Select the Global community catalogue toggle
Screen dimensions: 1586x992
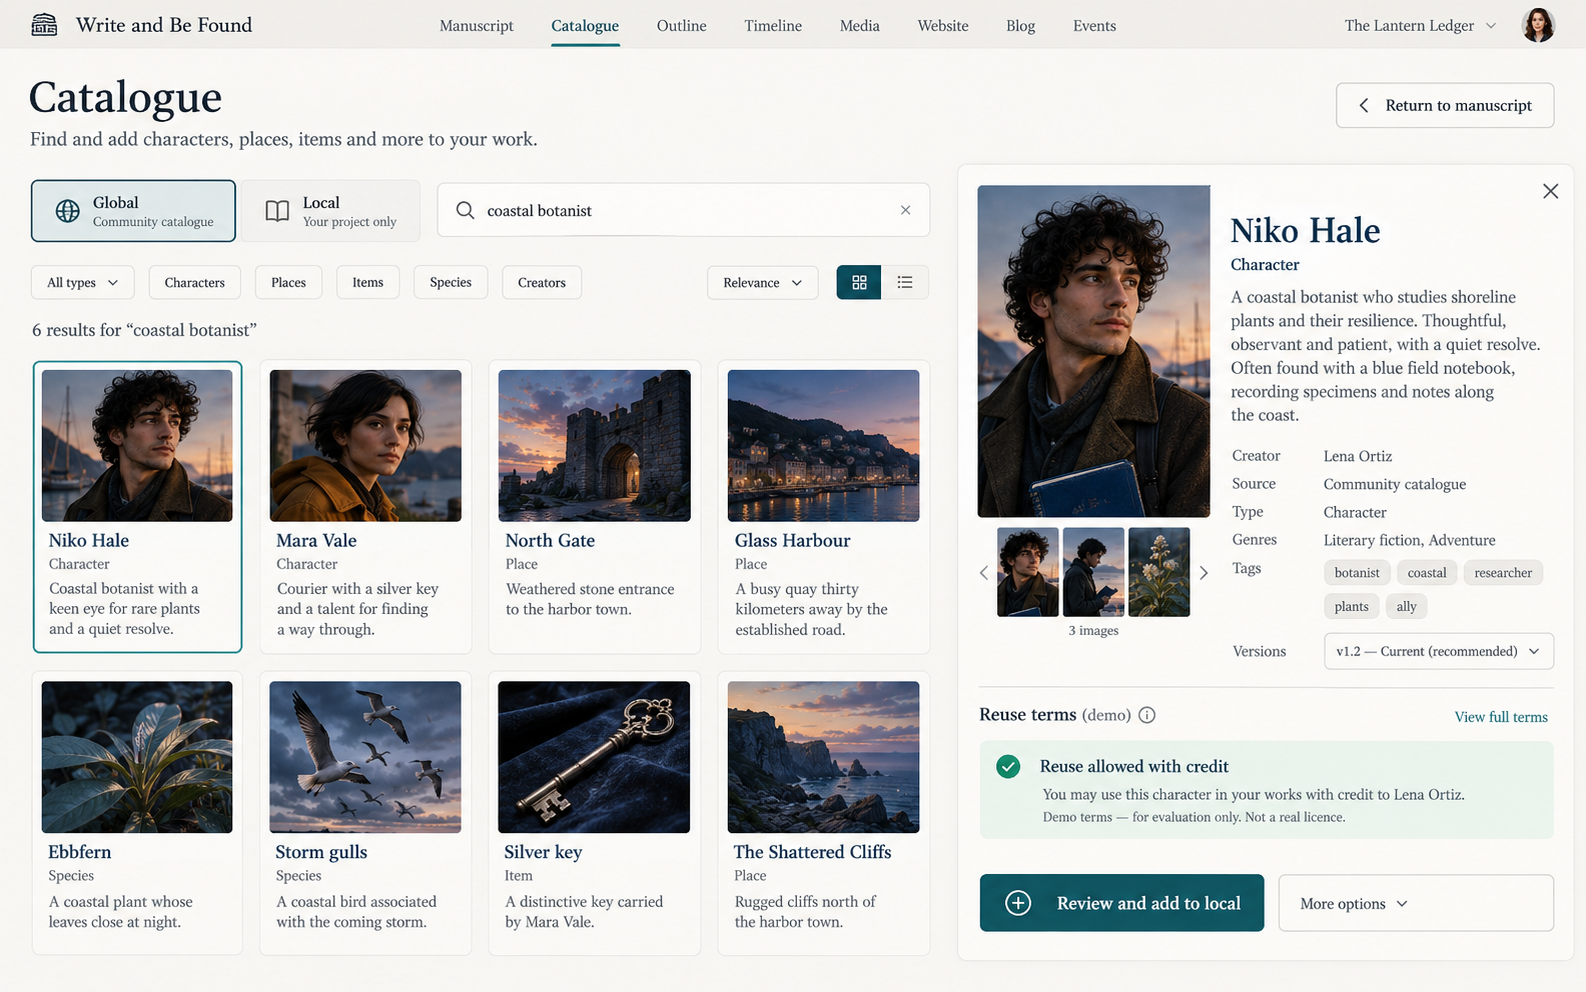tap(133, 211)
